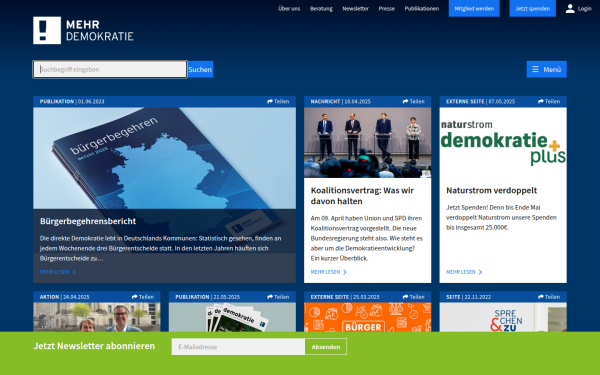Image resolution: width=600 pixels, height=375 pixels.
Task: Click the Bürgerbegehrensbericht headline
Action: click(x=88, y=221)
